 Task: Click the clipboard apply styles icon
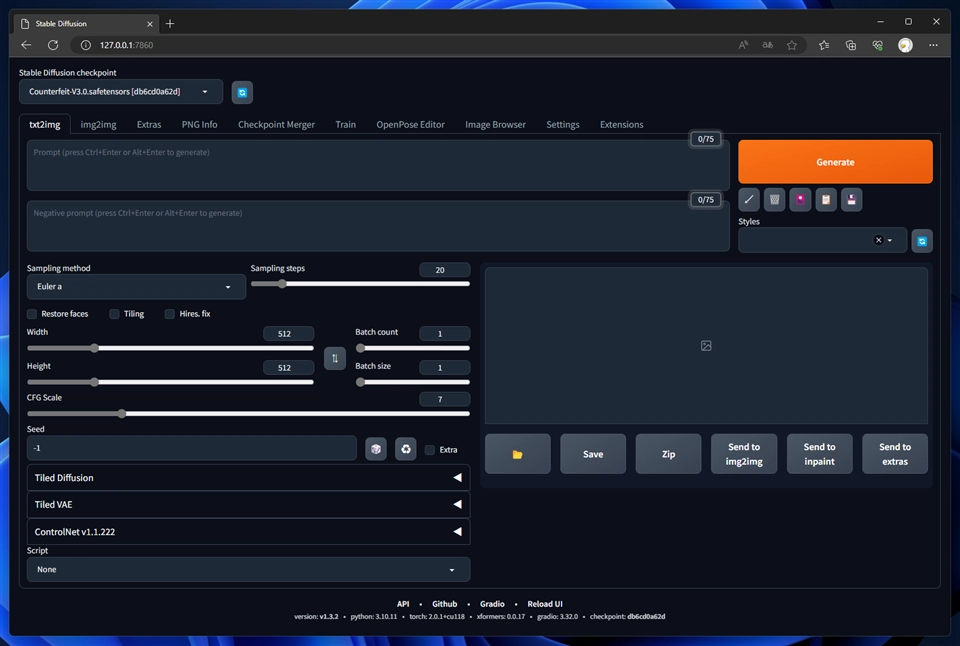pyautogui.click(x=826, y=200)
